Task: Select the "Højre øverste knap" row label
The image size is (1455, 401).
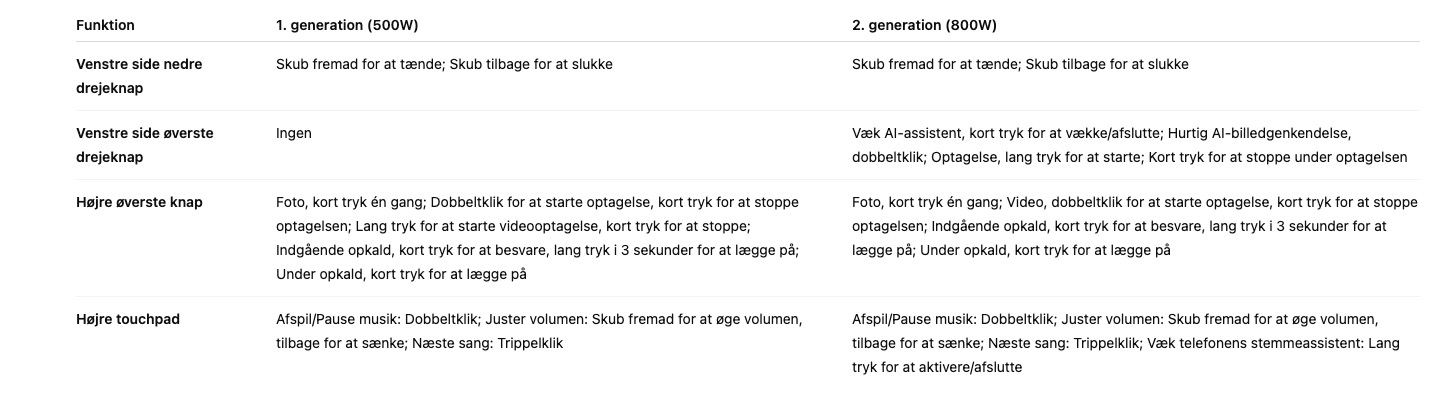Action: (x=139, y=202)
